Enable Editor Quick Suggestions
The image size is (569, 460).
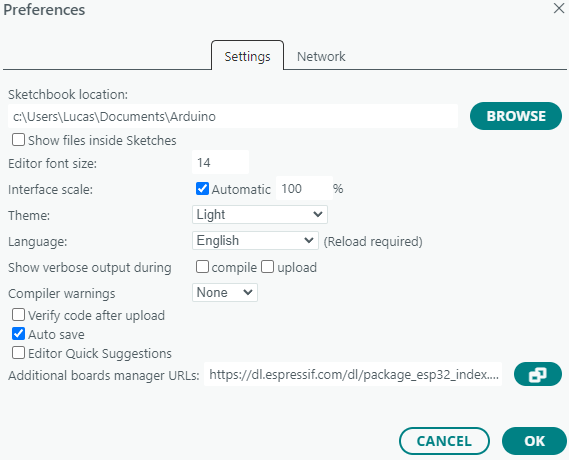click(x=18, y=353)
